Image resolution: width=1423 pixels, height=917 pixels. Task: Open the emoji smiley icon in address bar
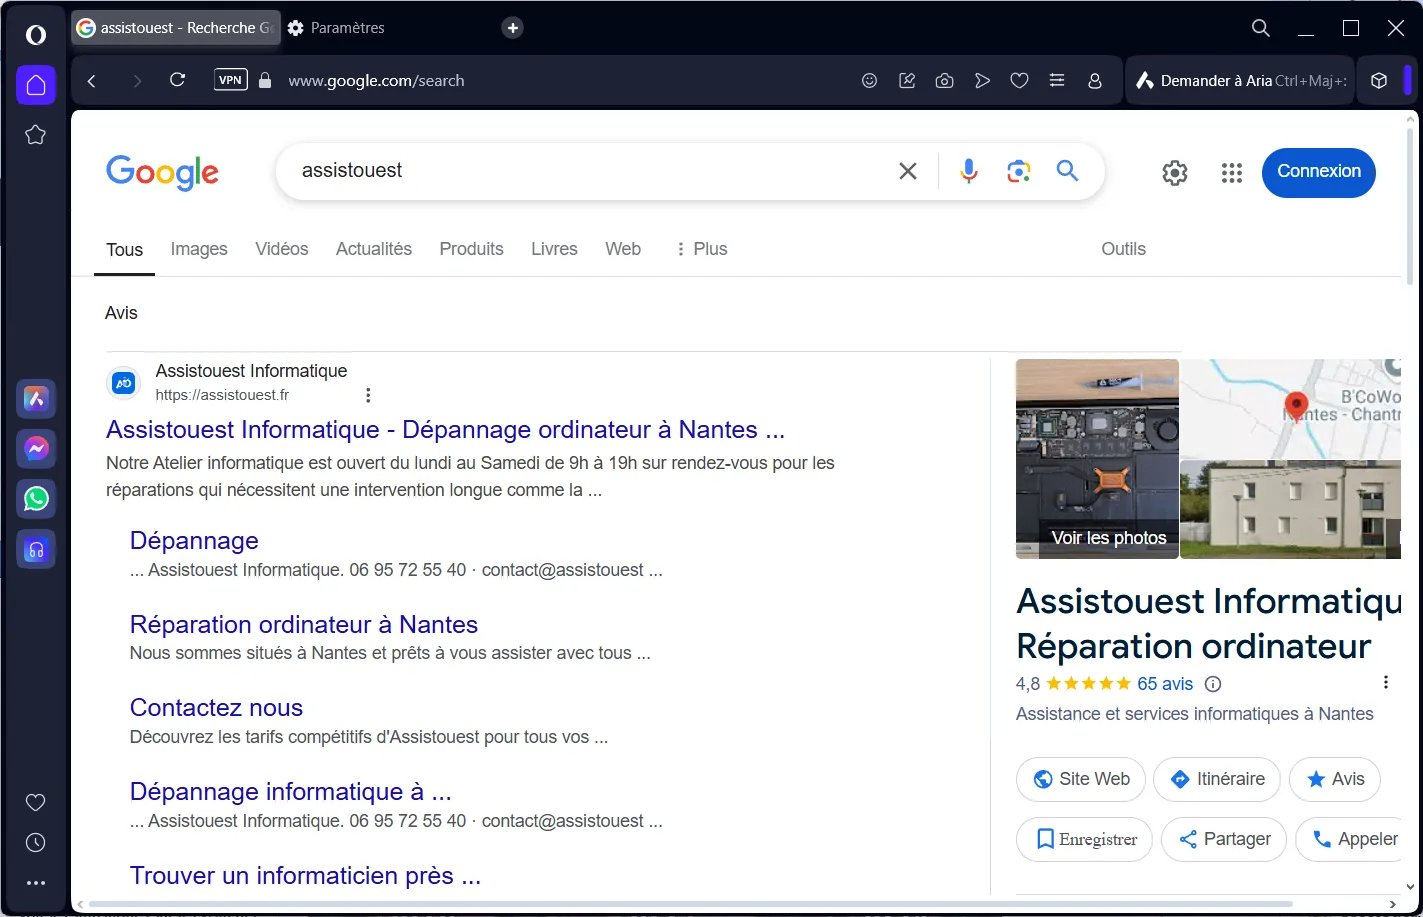coord(870,81)
